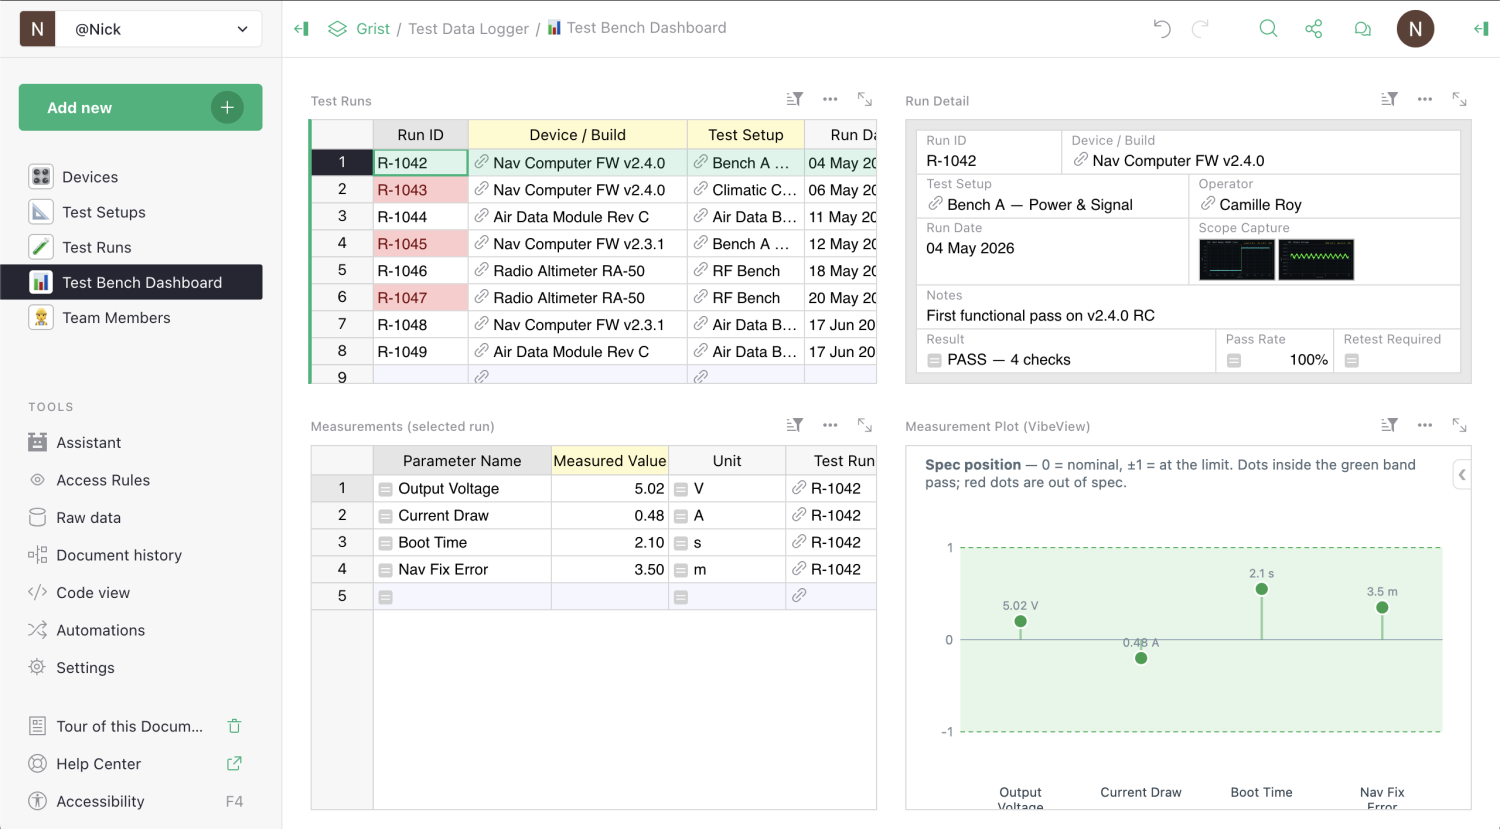Image resolution: width=1500 pixels, height=829 pixels.
Task: Select row 6 number in Test Runs
Action: pos(342,297)
